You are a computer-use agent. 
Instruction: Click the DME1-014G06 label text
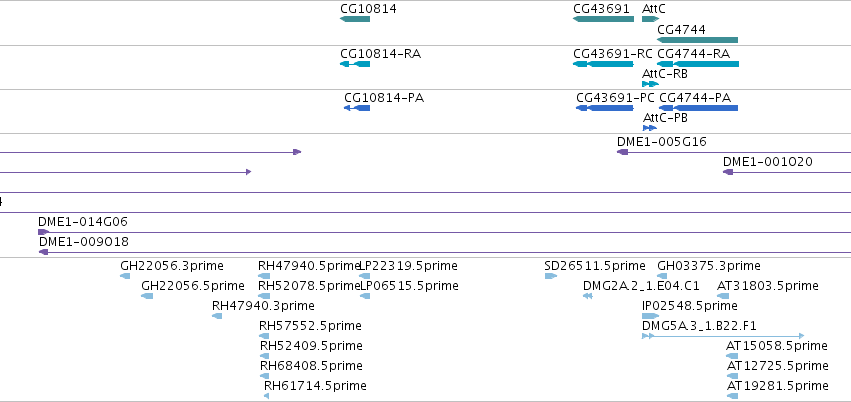pos(82,222)
